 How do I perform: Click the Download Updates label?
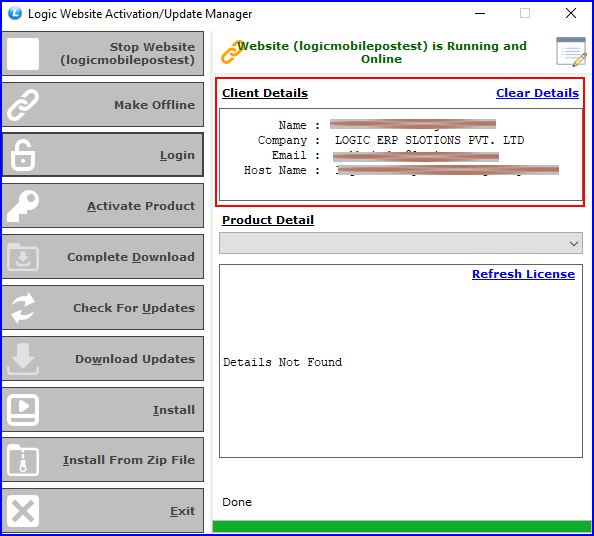pyautogui.click(x=135, y=359)
